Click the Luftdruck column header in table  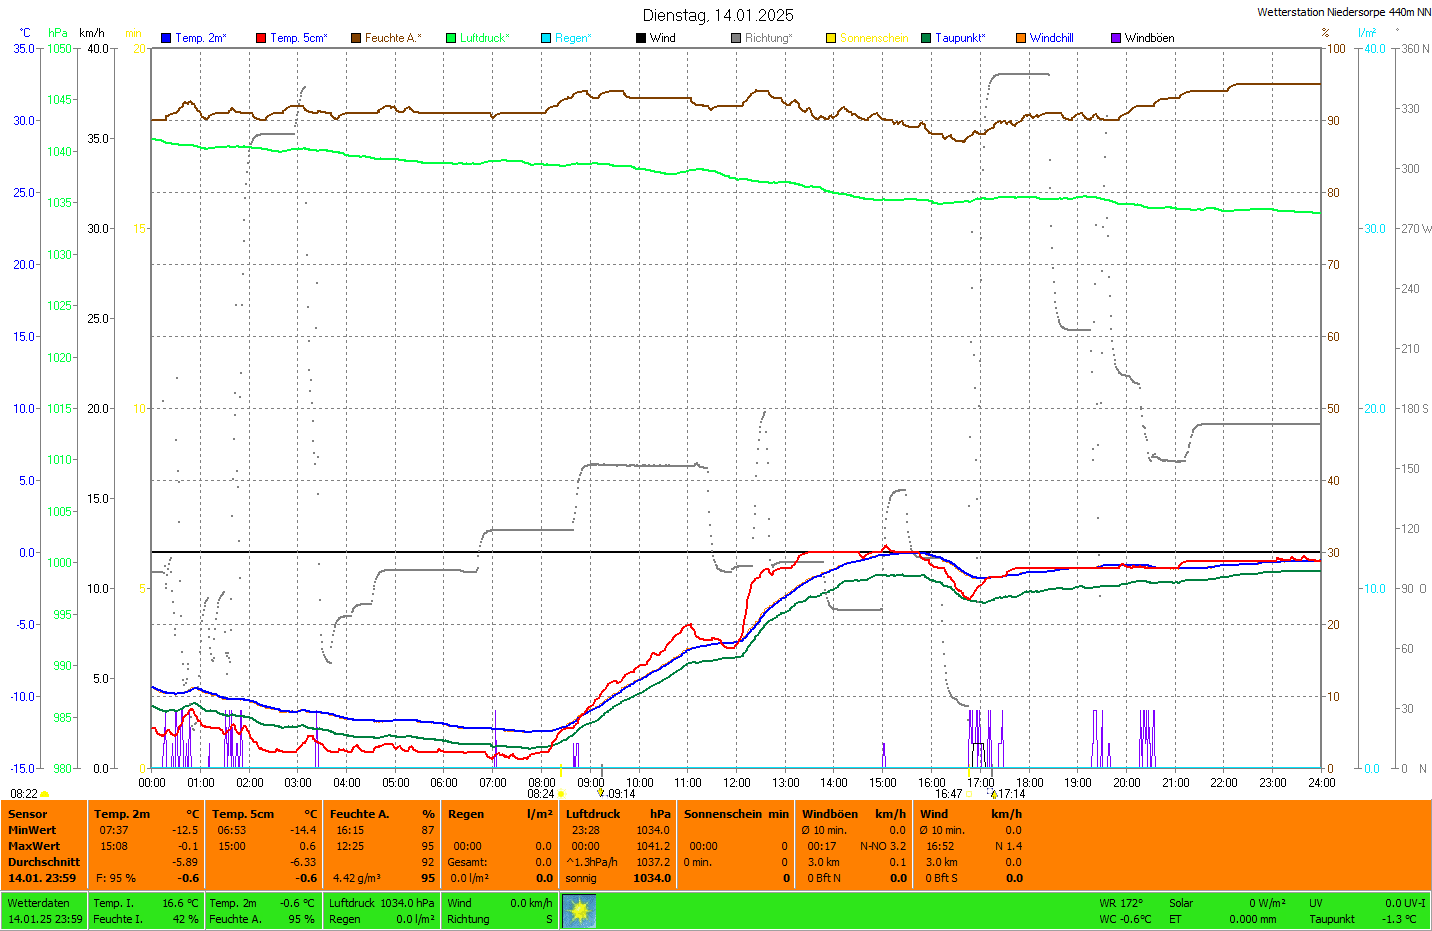593,814
